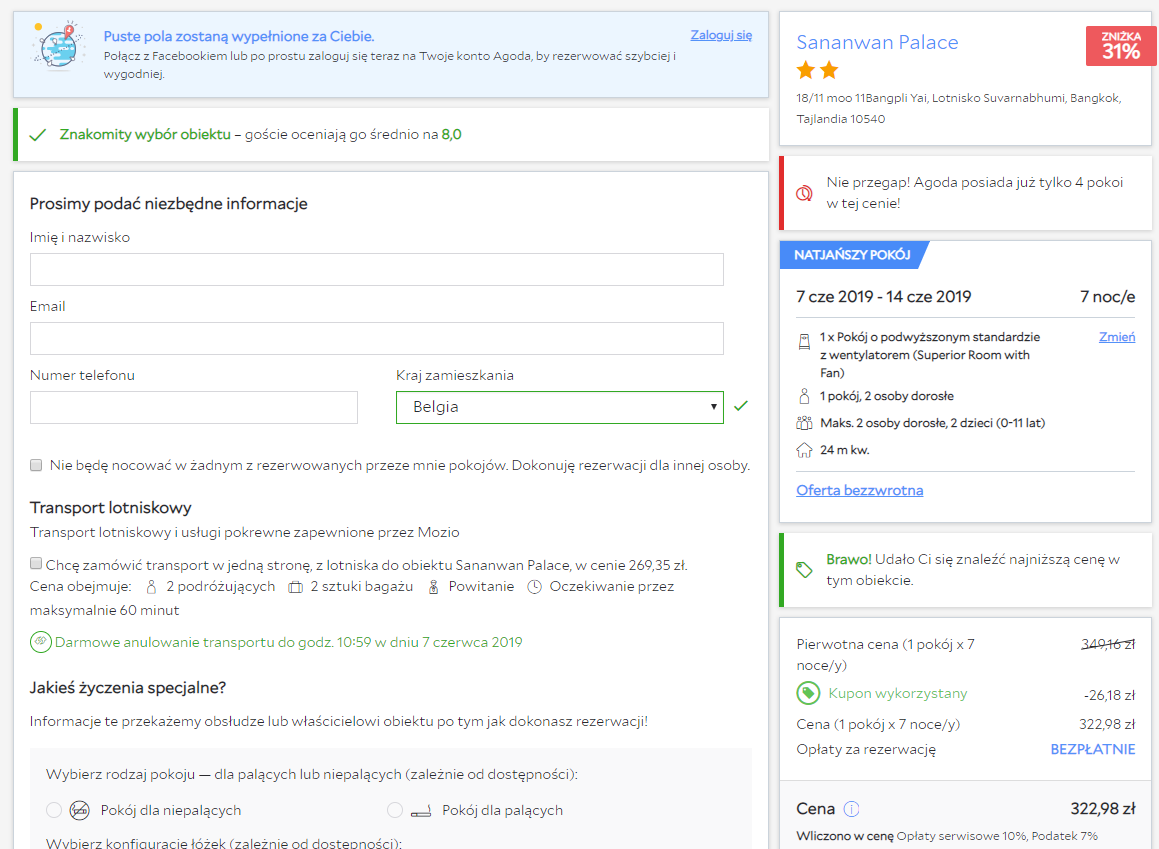The width and height of the screenshot is (1159, 849).
Task: Click the Imię i nazwisko field
Action: tap(376, 270)
